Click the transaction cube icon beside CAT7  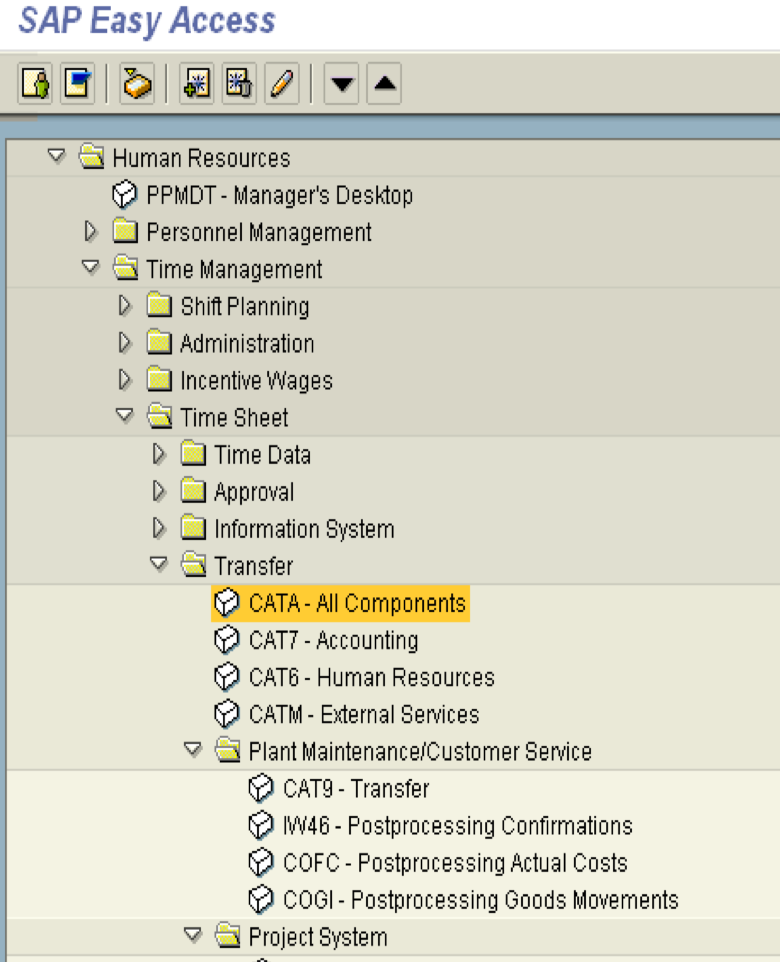point(227,640)
